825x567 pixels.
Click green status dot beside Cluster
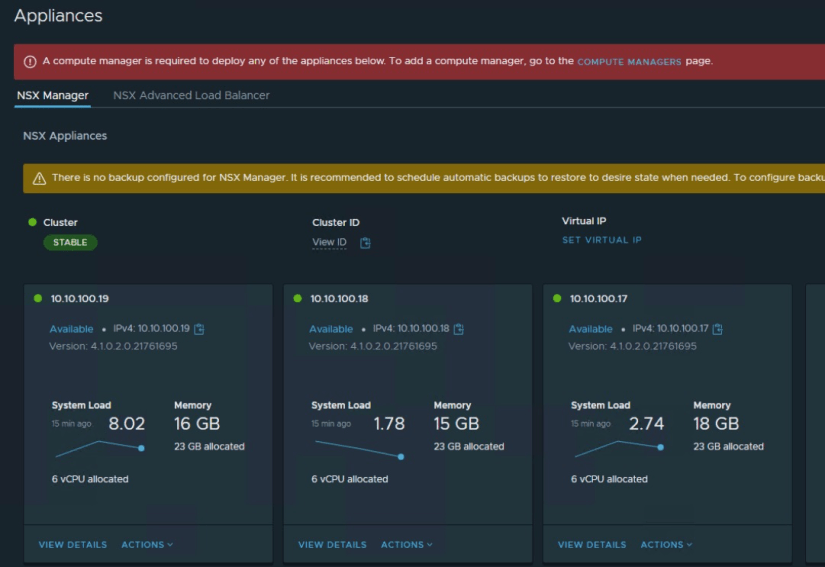pos(32,222)
